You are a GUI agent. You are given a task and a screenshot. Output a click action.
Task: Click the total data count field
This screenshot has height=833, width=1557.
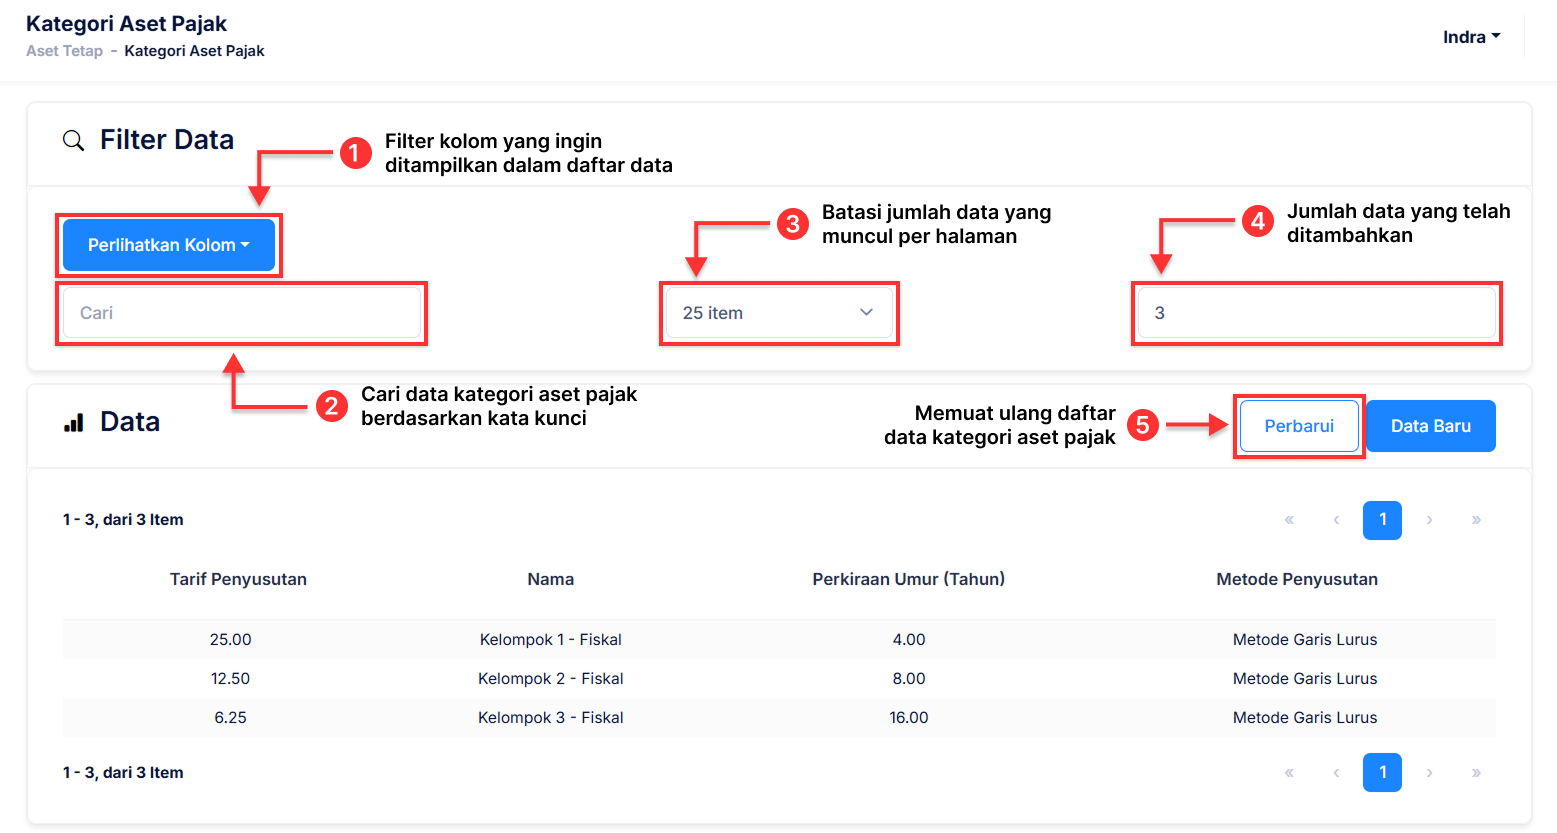[1316, 313]
